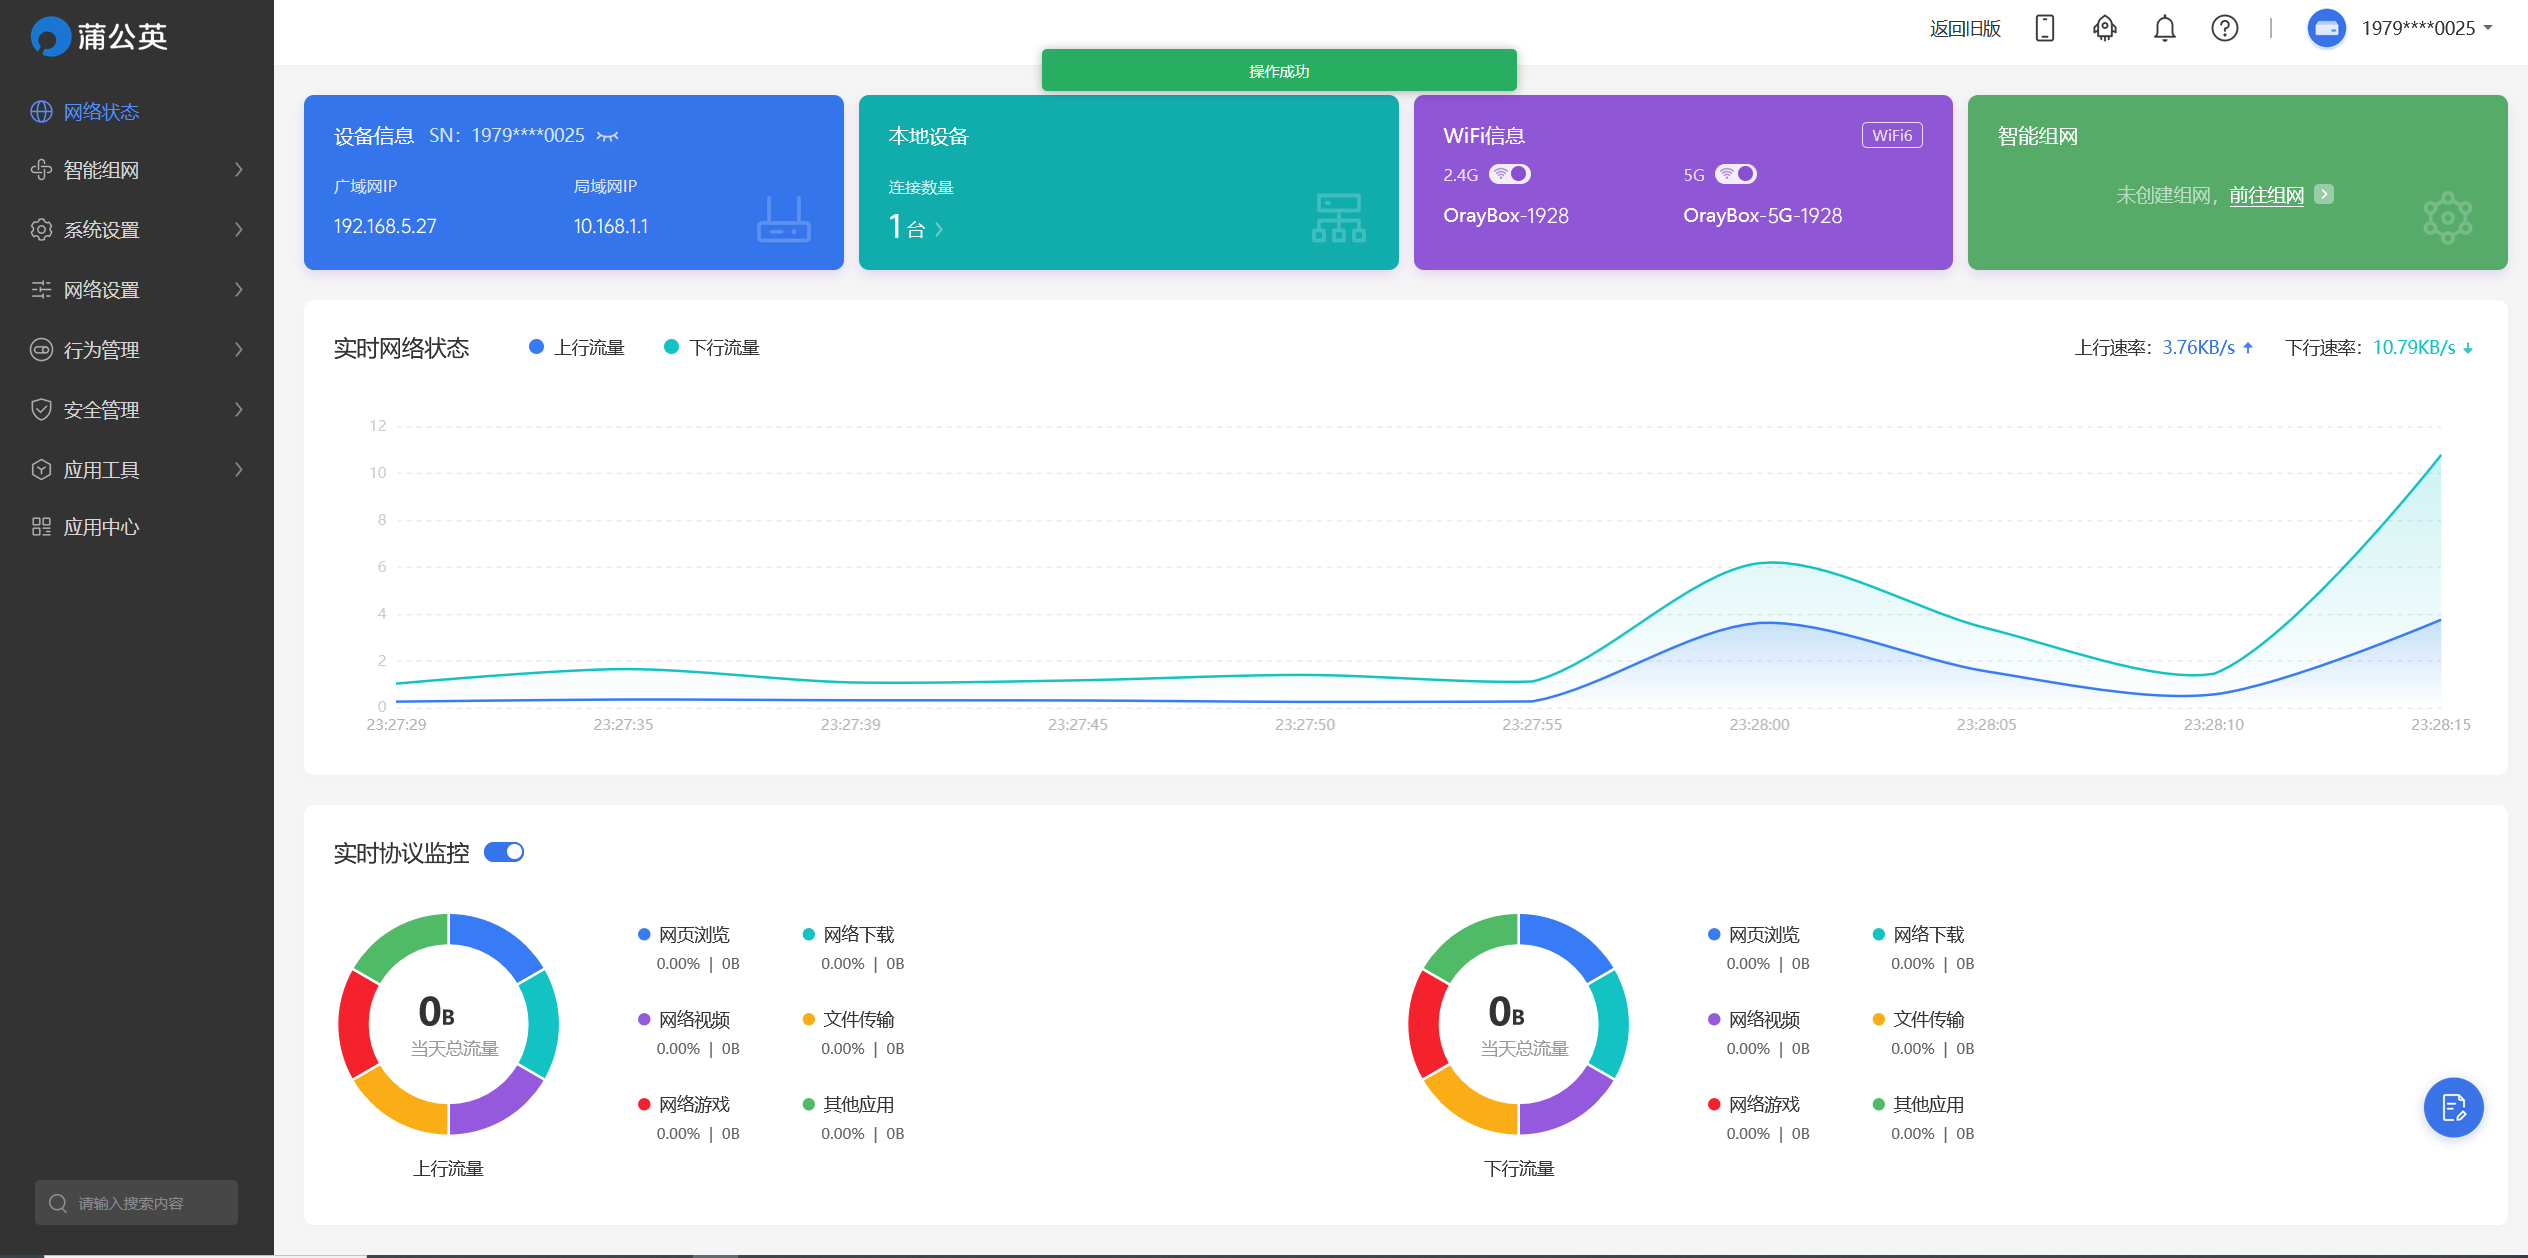Disable the 实时协议监控 switch
2528x1258 pixels.
504,852
